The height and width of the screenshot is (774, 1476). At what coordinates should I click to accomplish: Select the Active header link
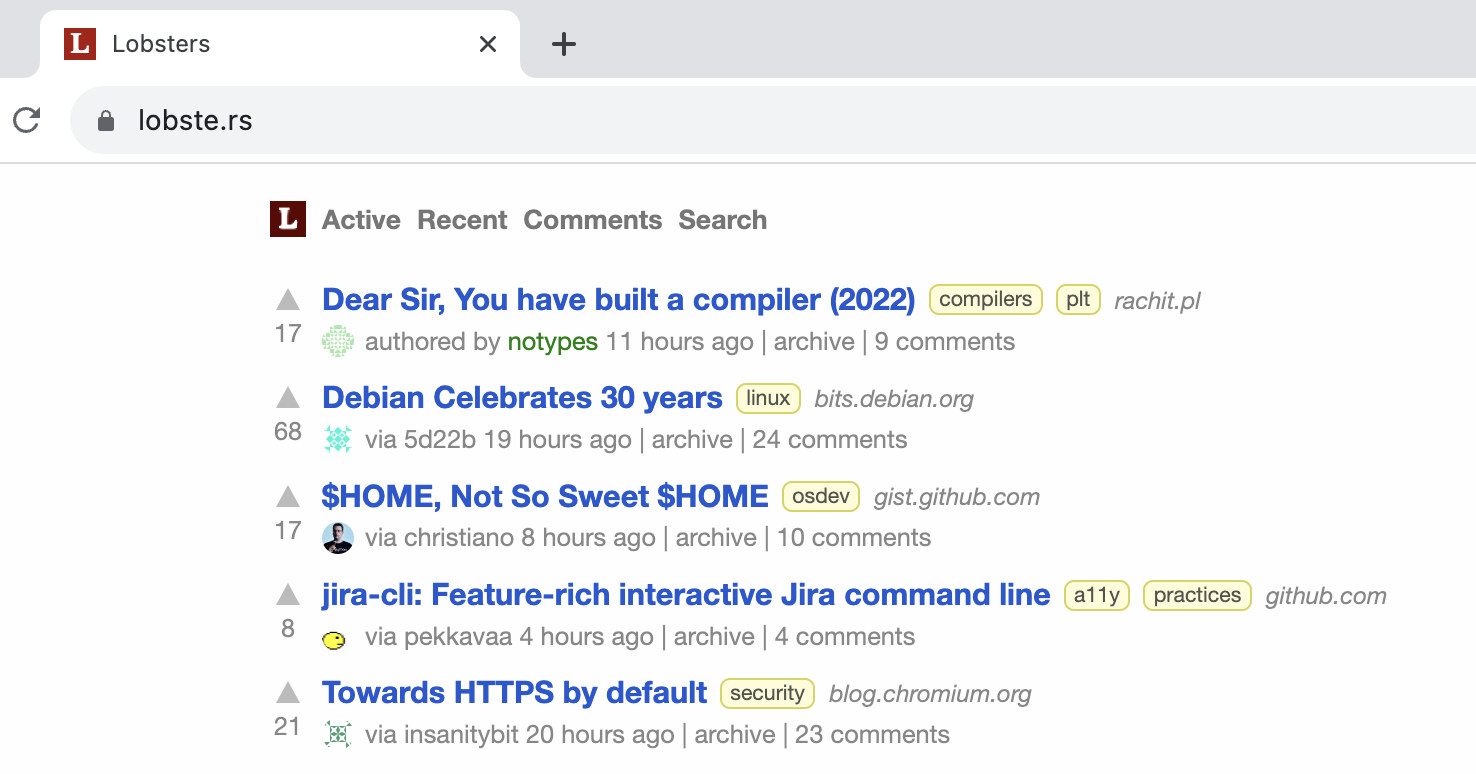(x=361, y=220)
